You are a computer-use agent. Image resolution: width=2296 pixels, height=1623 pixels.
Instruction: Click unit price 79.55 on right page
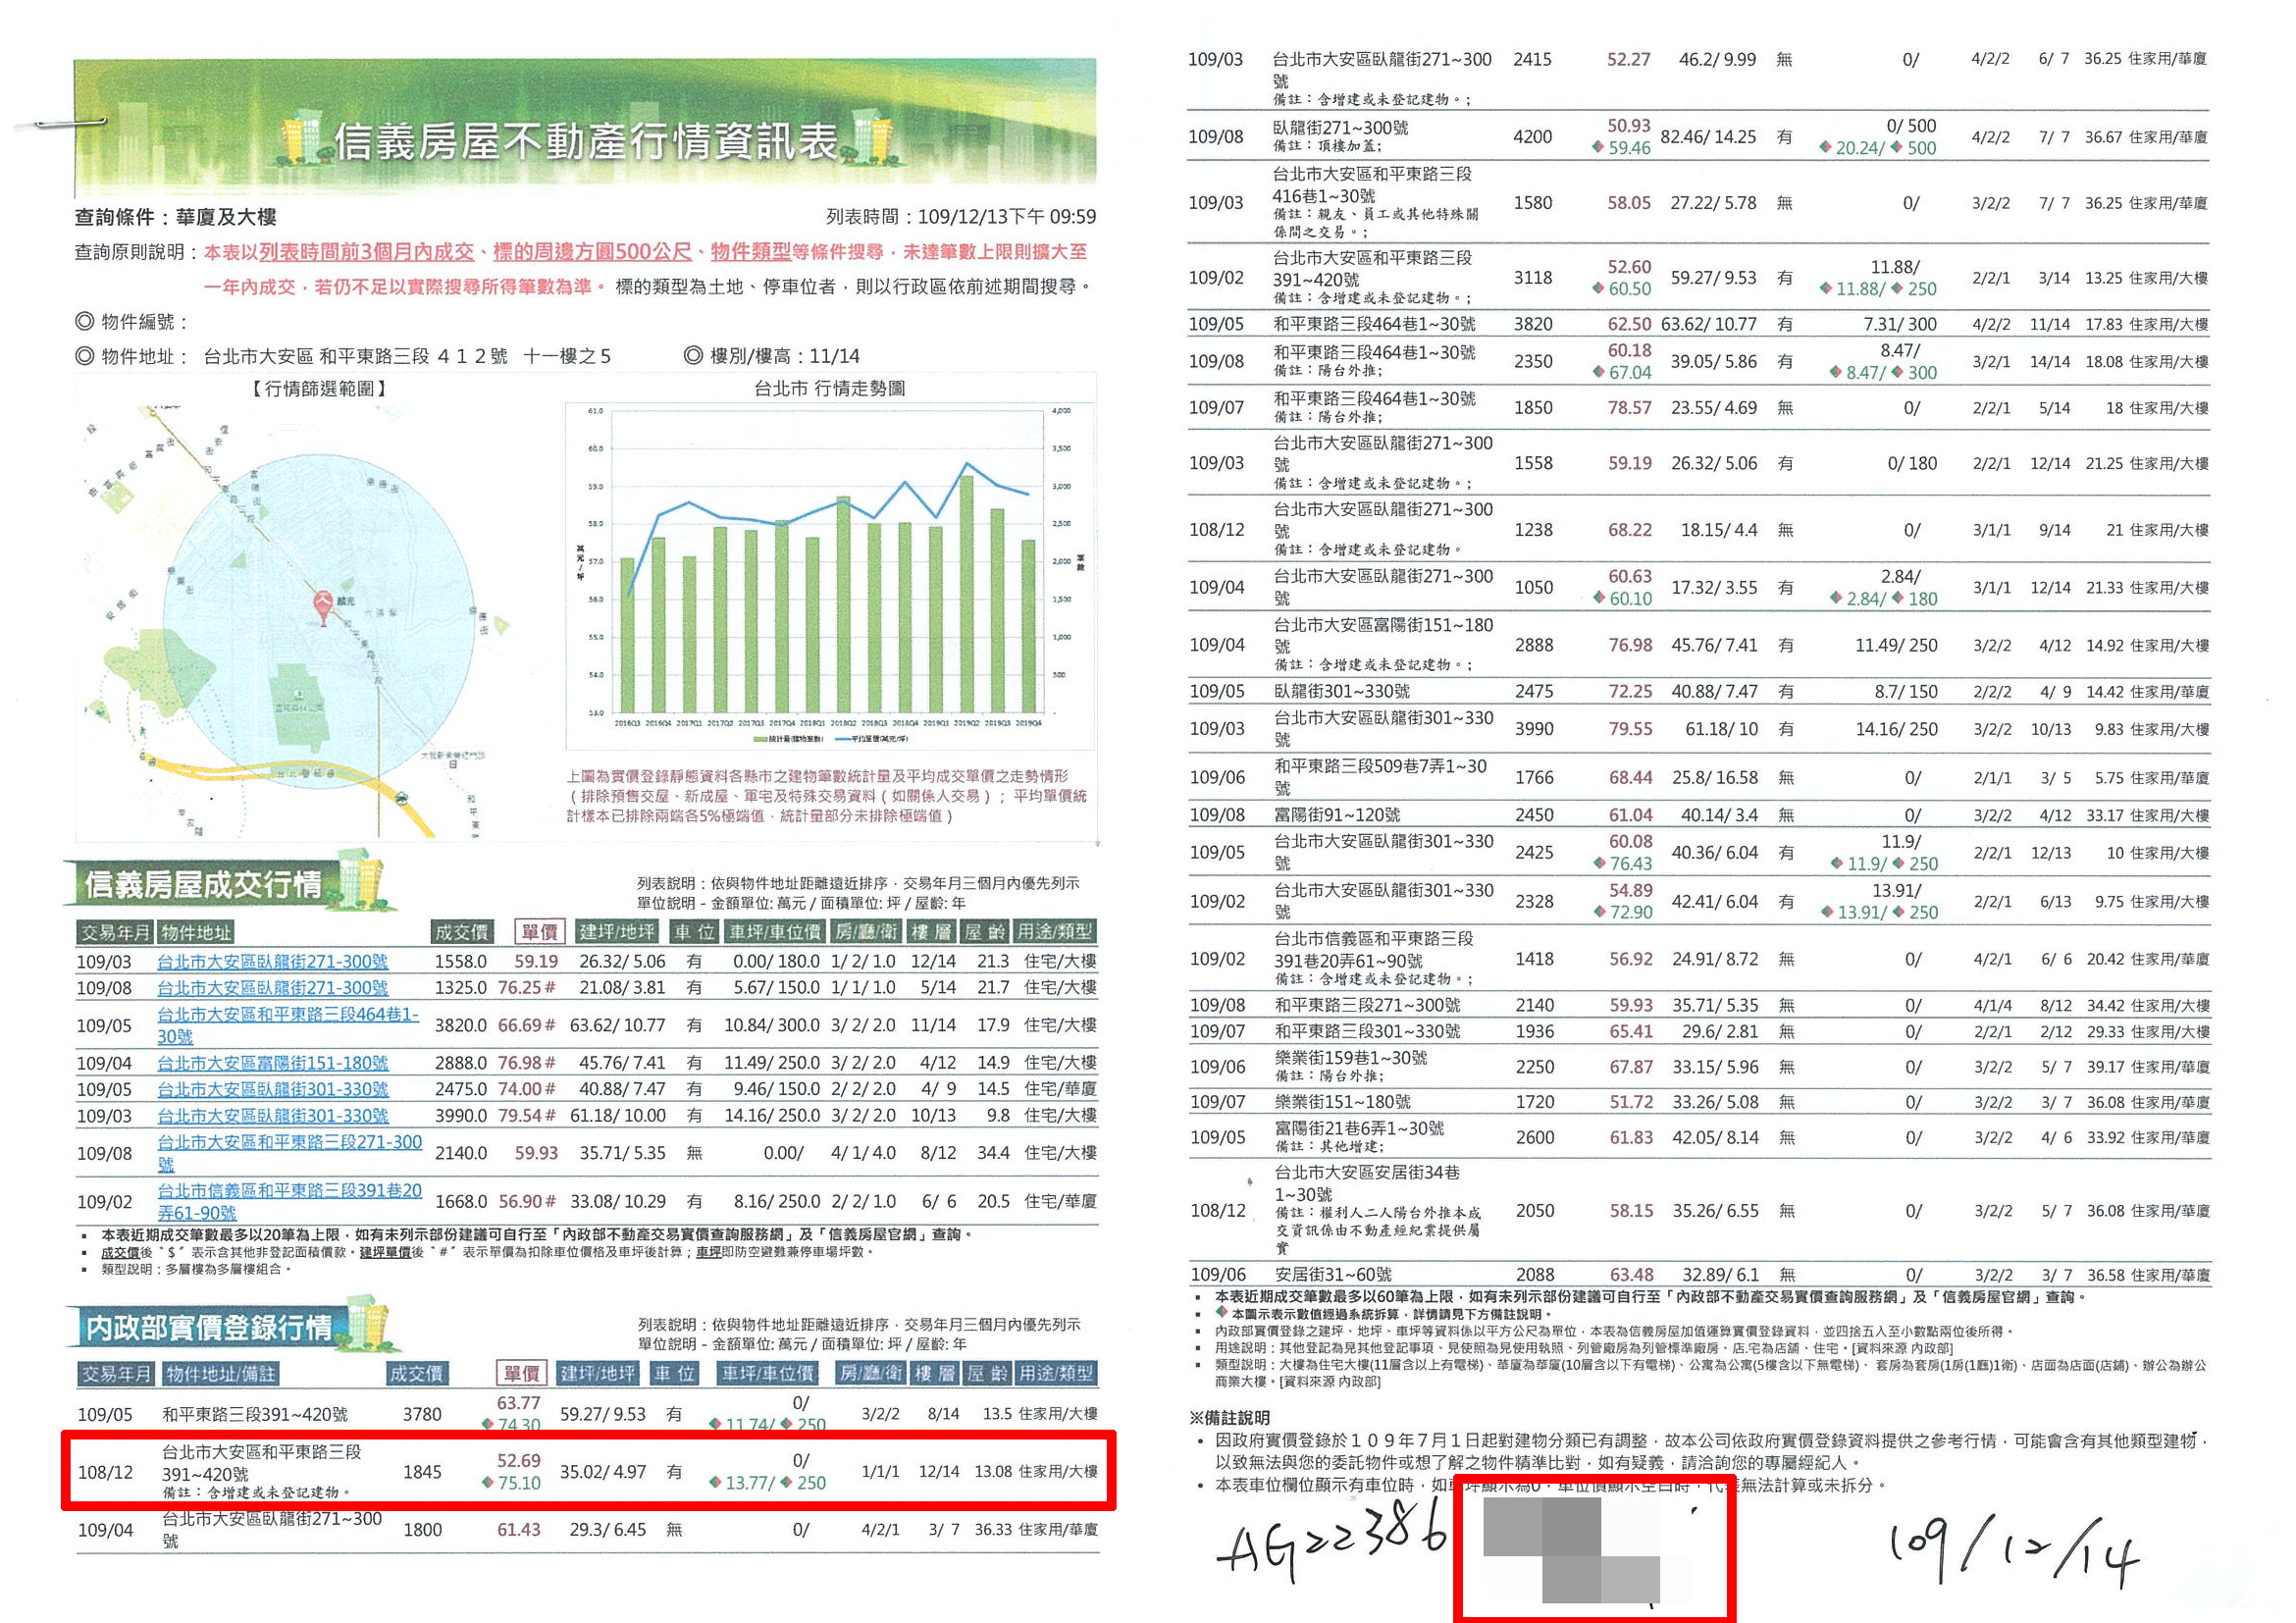pyautogui.click(x=1630, y=729)
